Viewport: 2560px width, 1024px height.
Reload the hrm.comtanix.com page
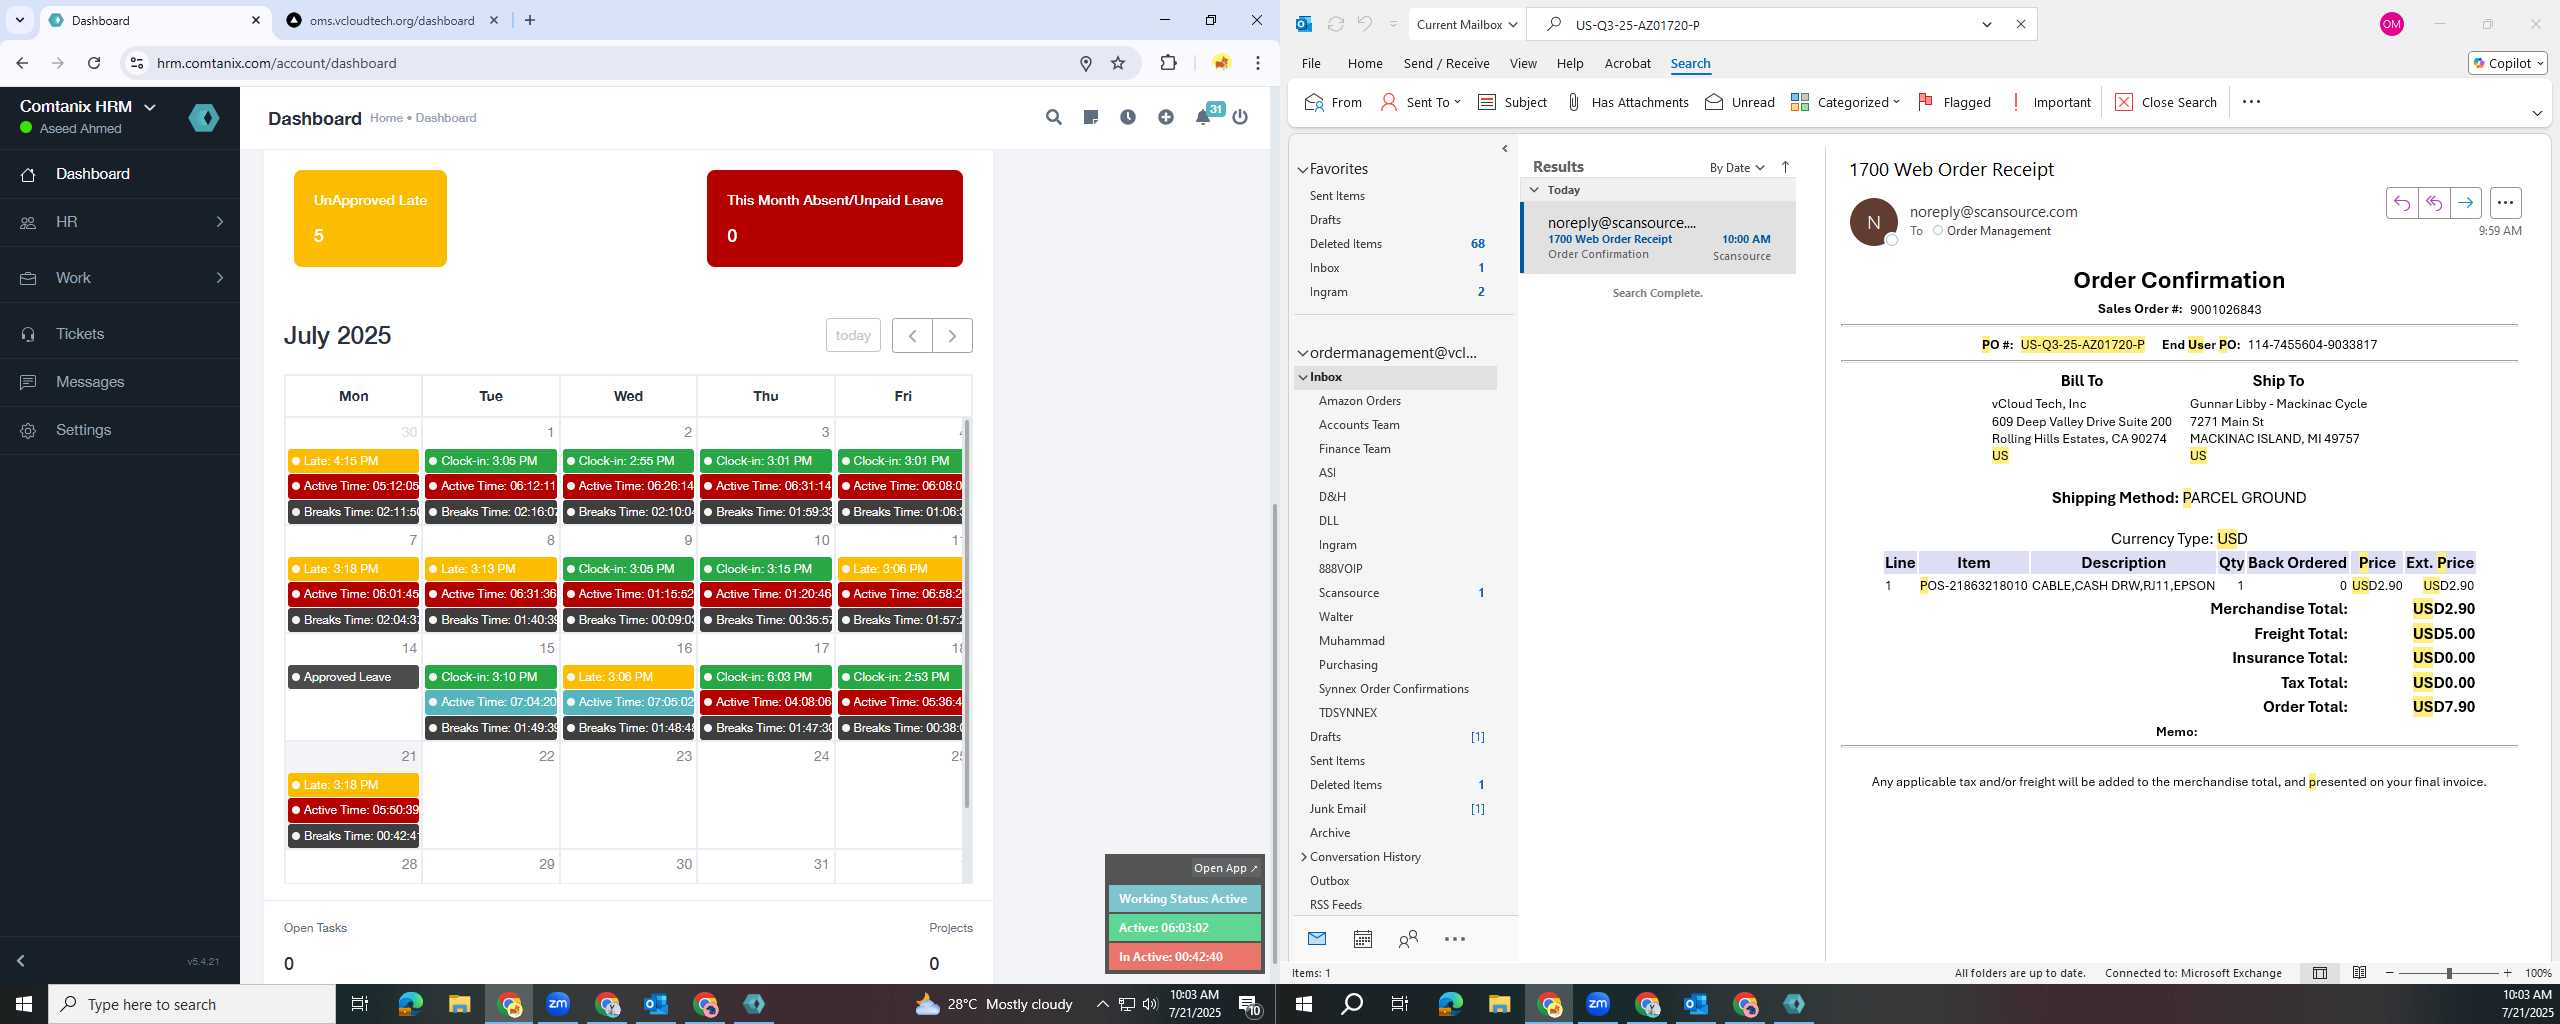pos(94,63)
